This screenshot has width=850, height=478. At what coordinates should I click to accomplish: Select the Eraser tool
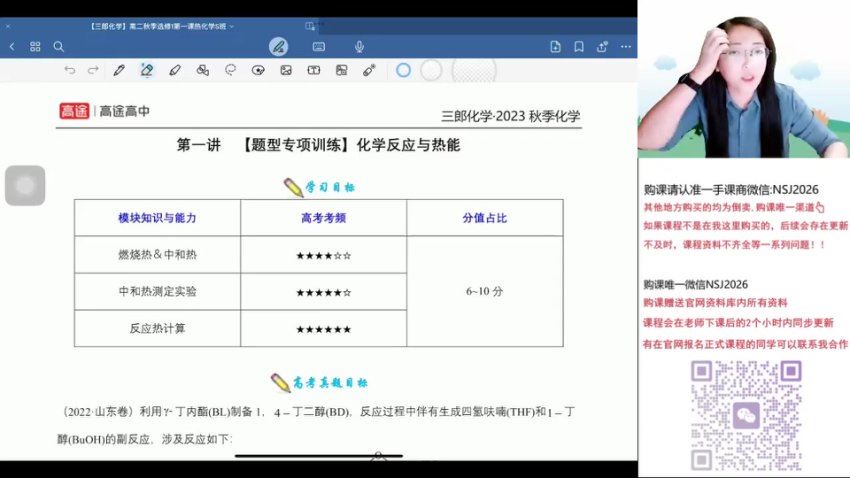coord(146,70)
